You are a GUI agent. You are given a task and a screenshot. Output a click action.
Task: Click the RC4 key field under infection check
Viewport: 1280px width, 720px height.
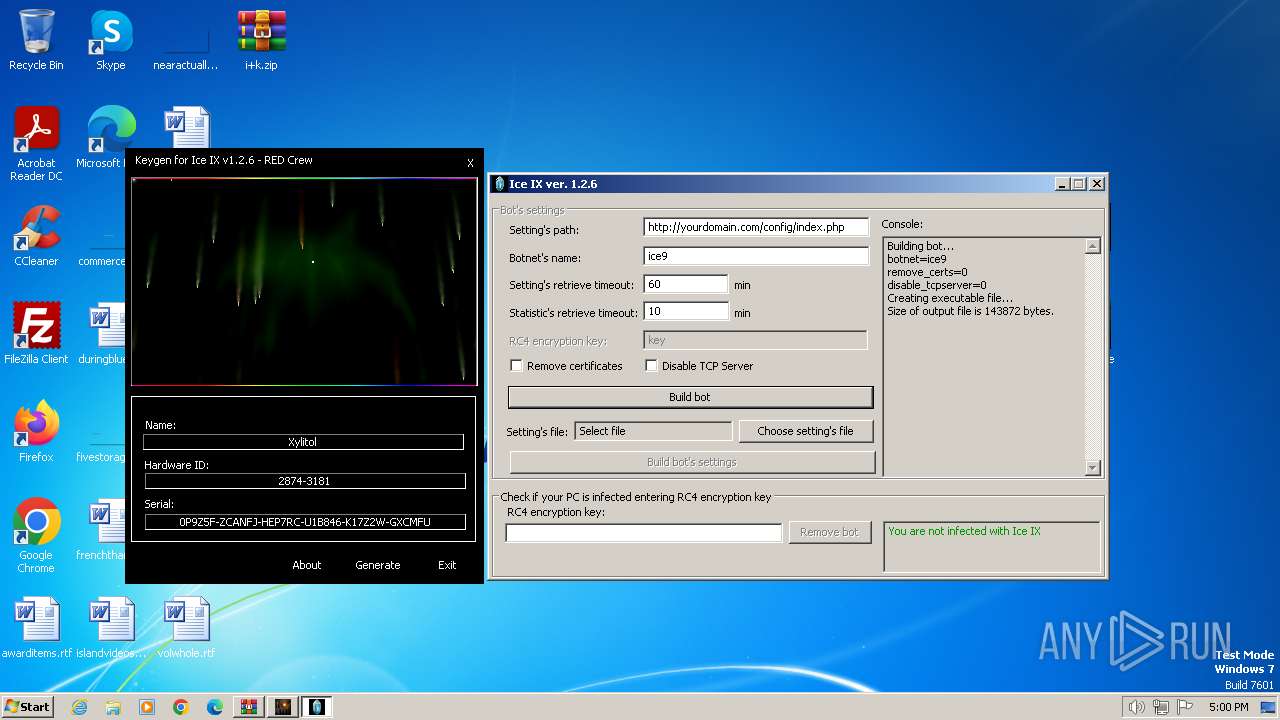pos(644,533)
